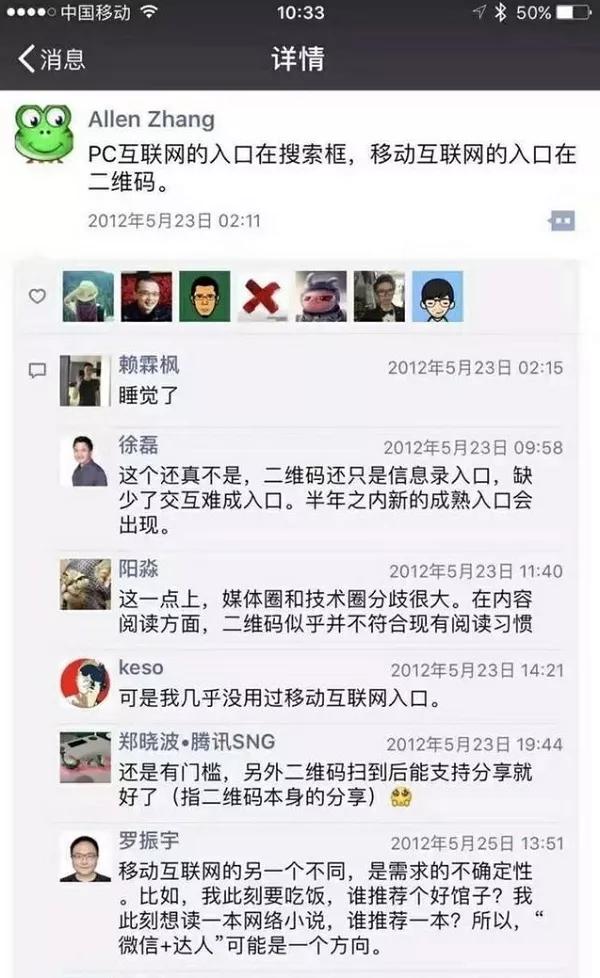Open the red X avatar in likes row
Image resolution: width=600 pixels, height=978 pixels.
(263, 296)
